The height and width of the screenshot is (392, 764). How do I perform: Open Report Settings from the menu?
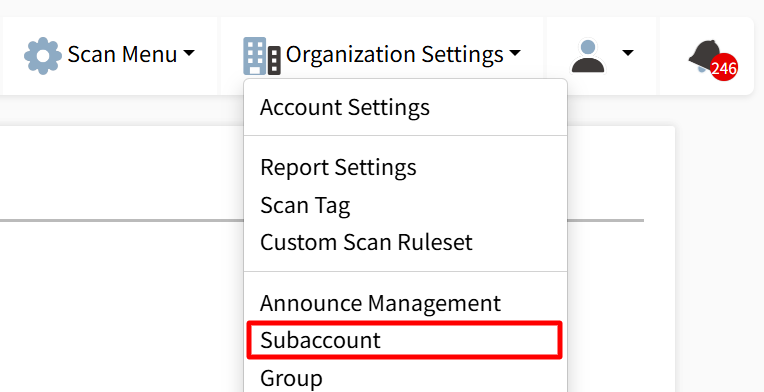pyautogui.click(x=405, y=168)
